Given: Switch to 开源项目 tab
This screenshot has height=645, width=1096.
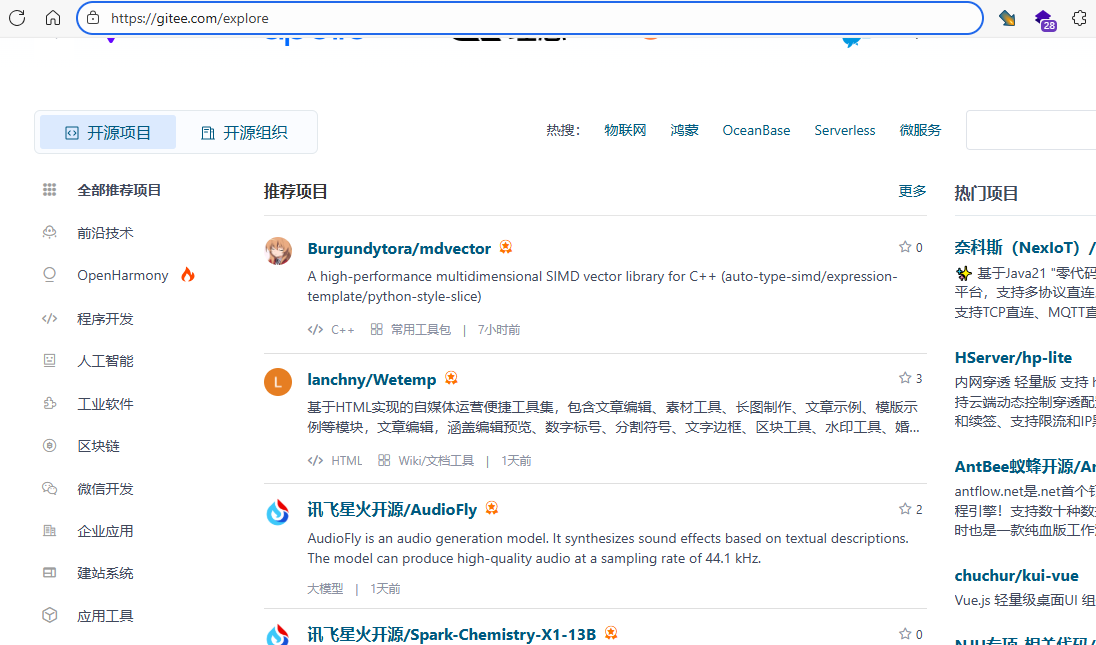Looking at the screenshot, I should (108, 132).
